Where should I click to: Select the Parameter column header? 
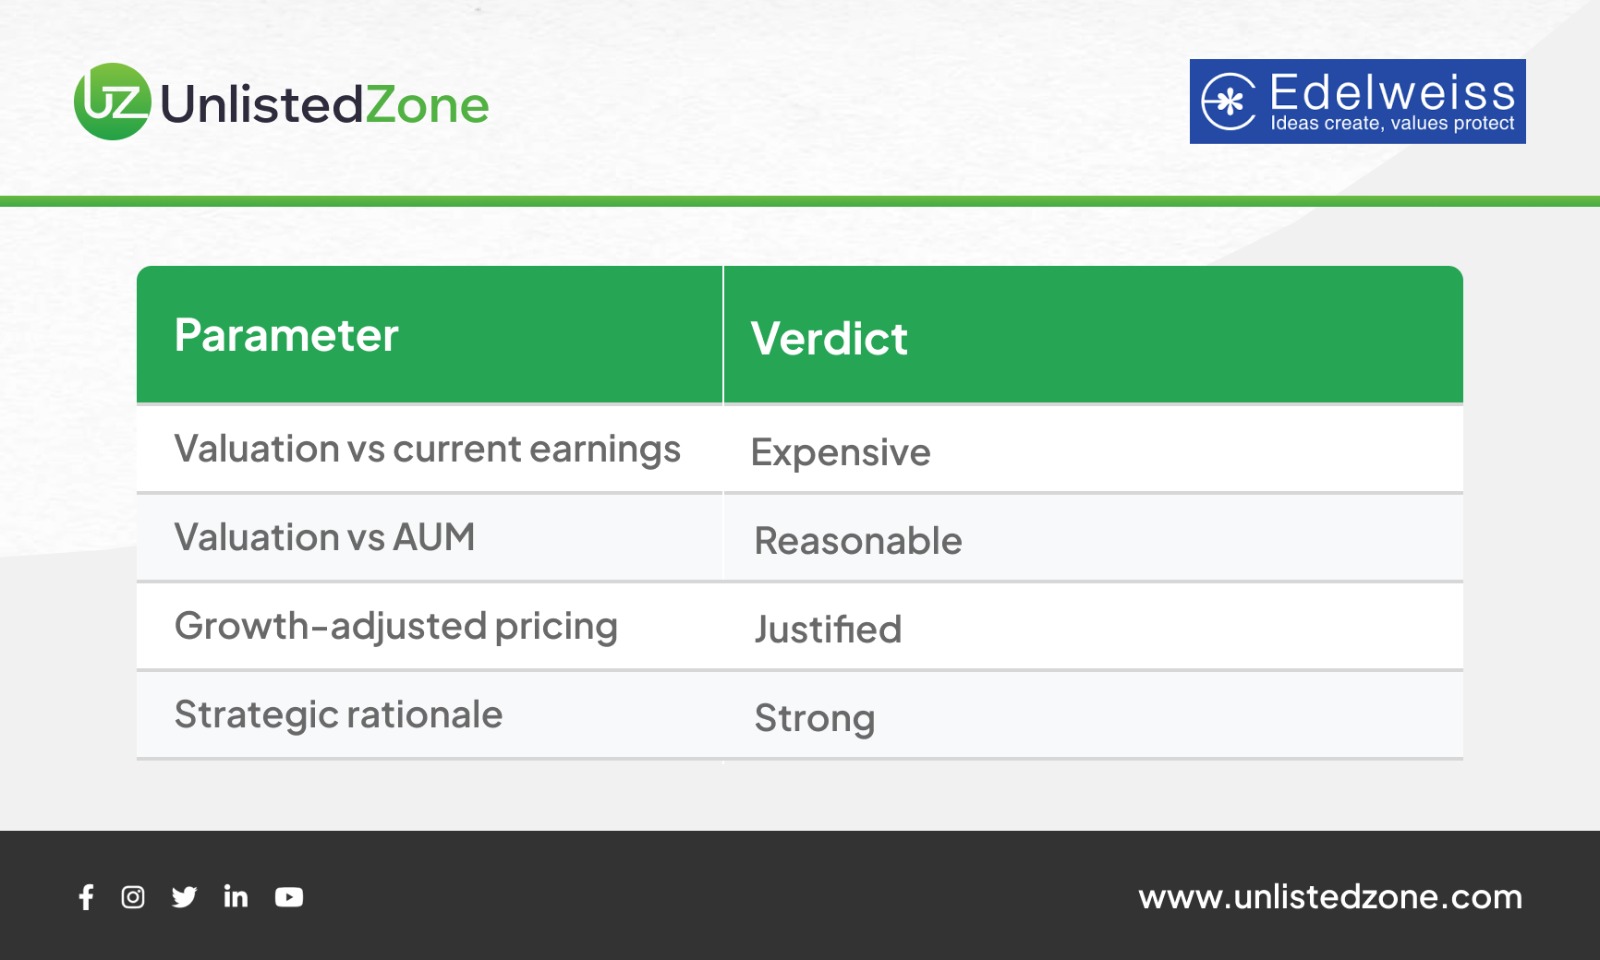point(287,335)
